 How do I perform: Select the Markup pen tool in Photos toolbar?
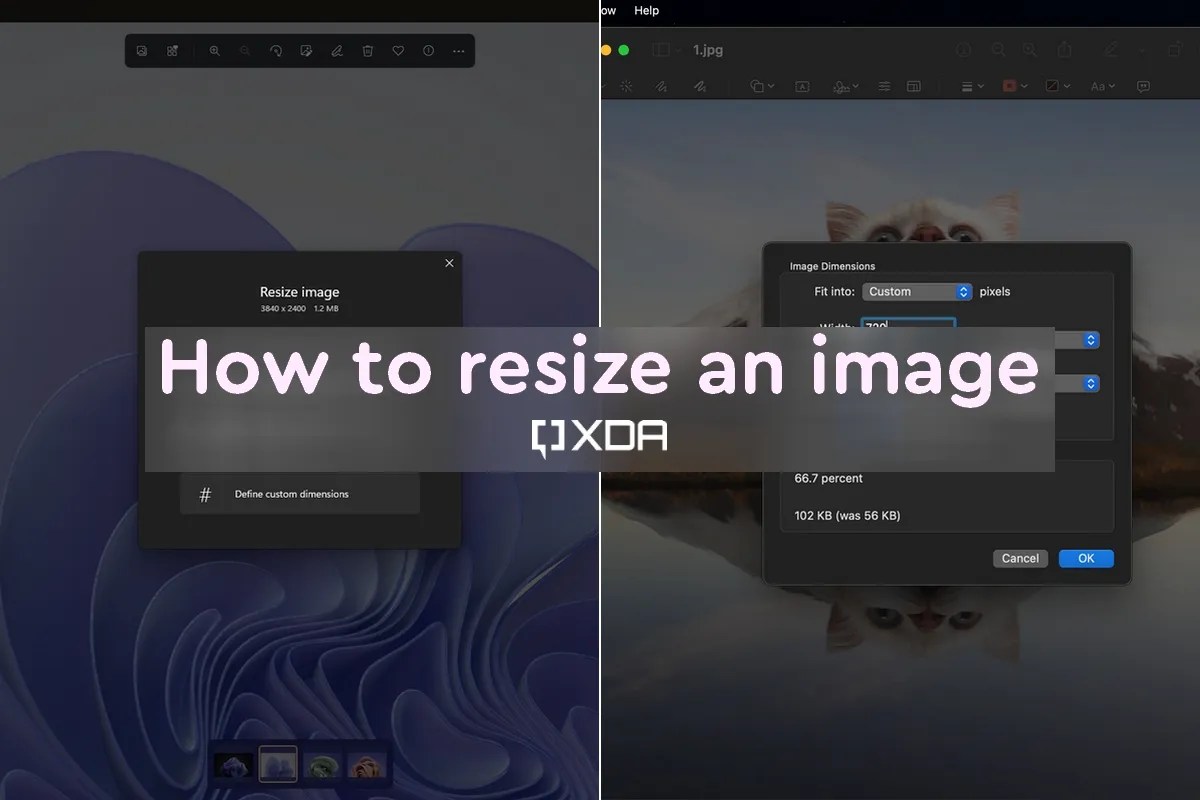pos(337,51)
